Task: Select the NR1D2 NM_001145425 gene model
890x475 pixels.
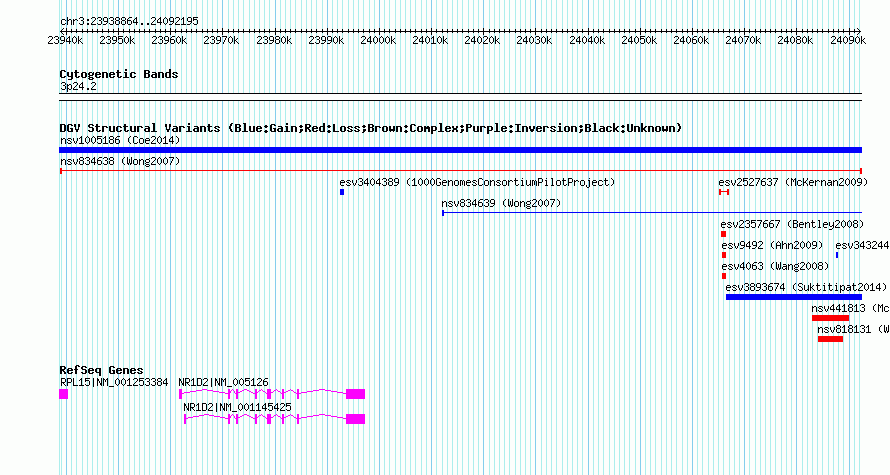Action: [274, 419]
